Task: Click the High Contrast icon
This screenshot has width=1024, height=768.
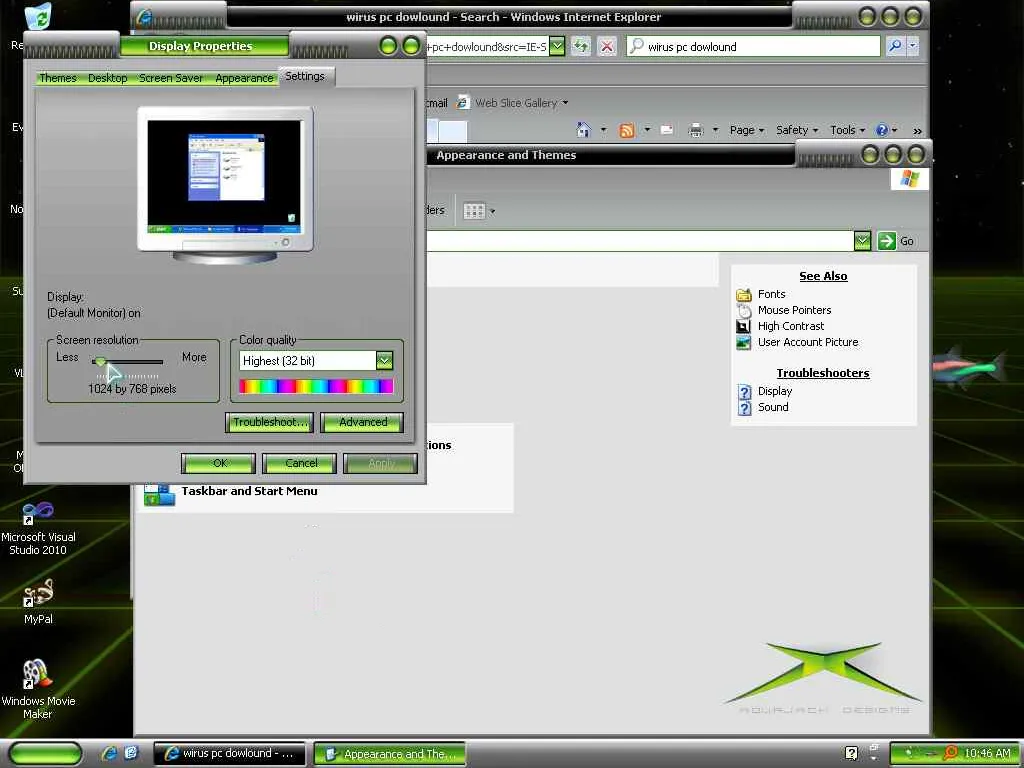Action: click(744, 327)
